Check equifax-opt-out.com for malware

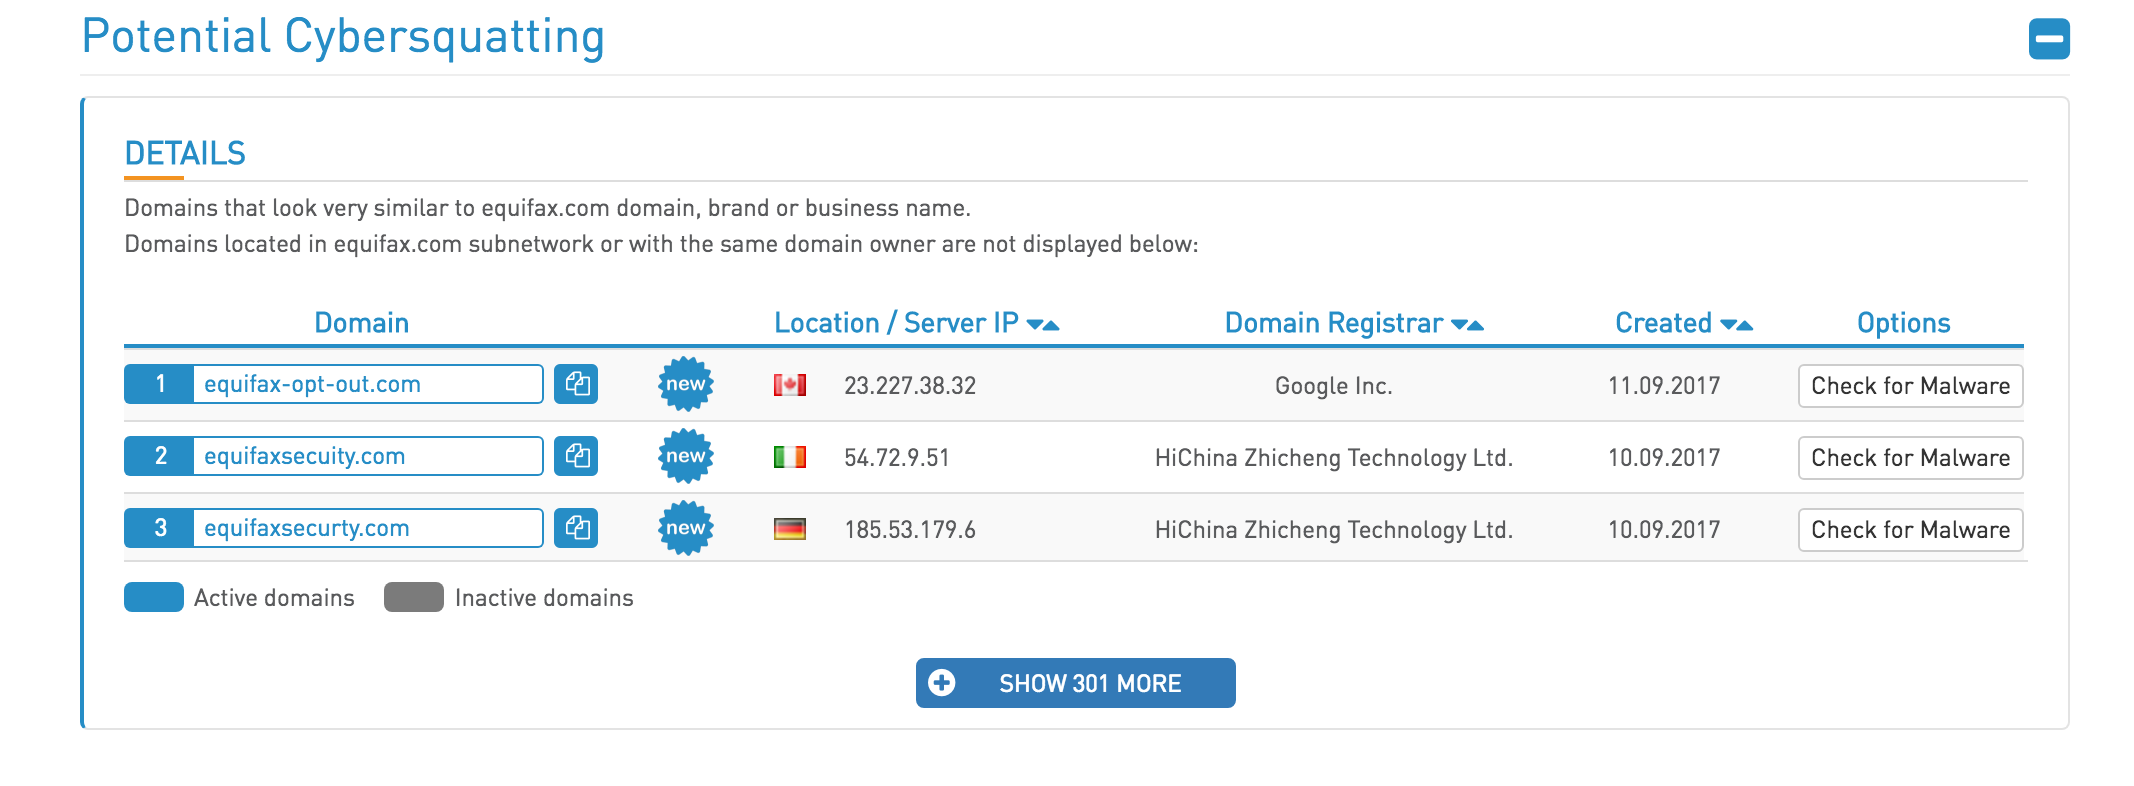pyautogui.click(x=1910, y=386)
